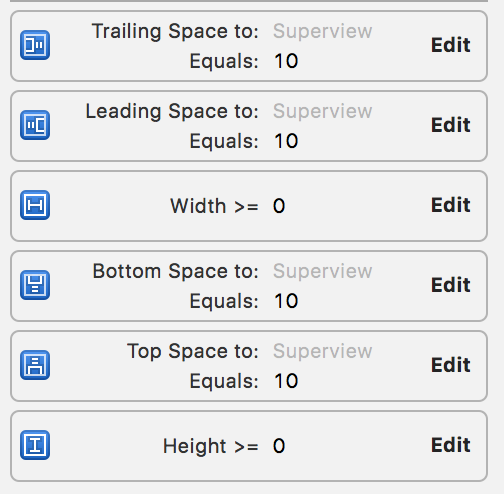
Task: Select the Trailing Space to Superview row
Action: [x=249, y=46]
